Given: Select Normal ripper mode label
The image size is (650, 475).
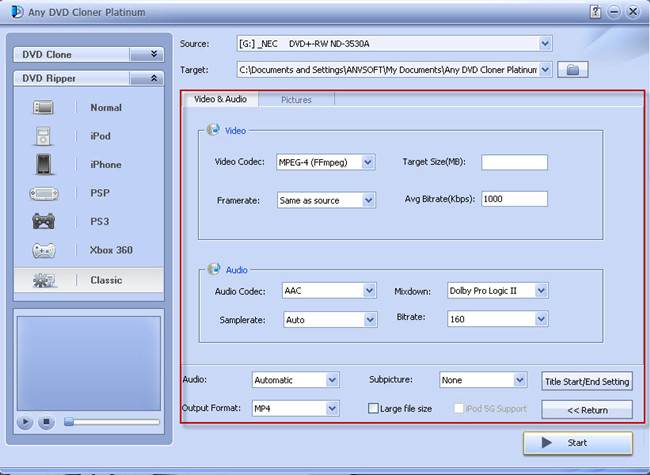Looking at the screenshot, I should coord(106,107).
